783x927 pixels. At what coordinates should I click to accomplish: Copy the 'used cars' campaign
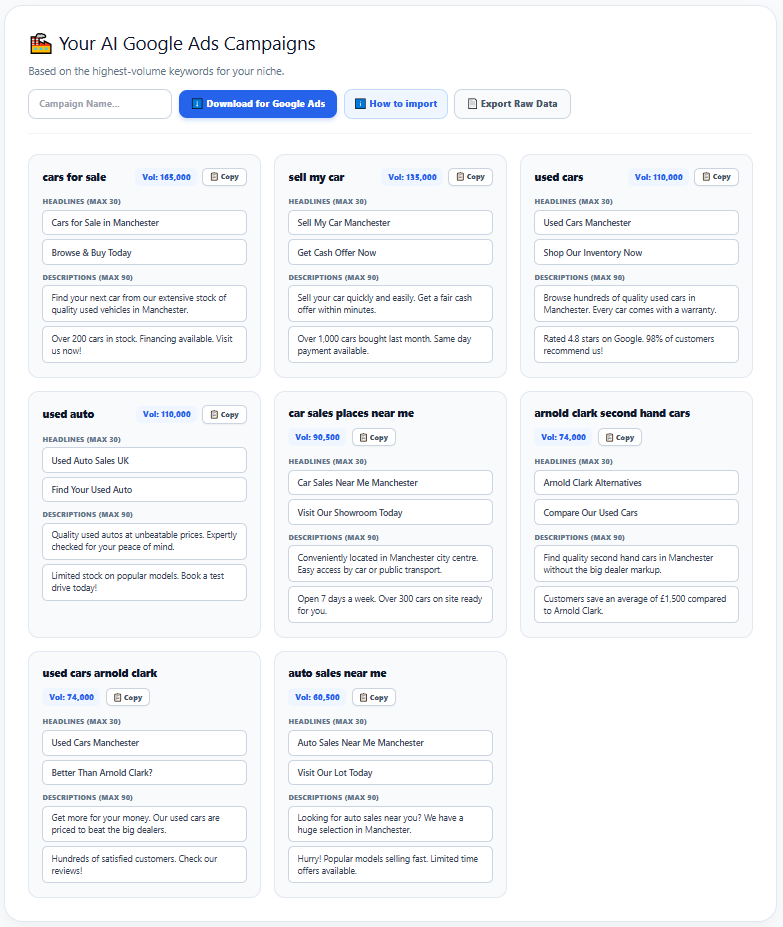pos(717,177)
